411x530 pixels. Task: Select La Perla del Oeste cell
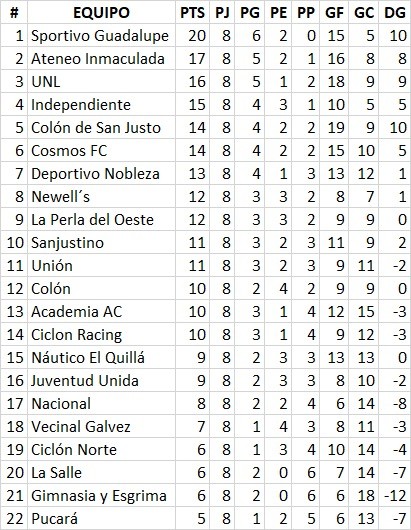point(92,220)
